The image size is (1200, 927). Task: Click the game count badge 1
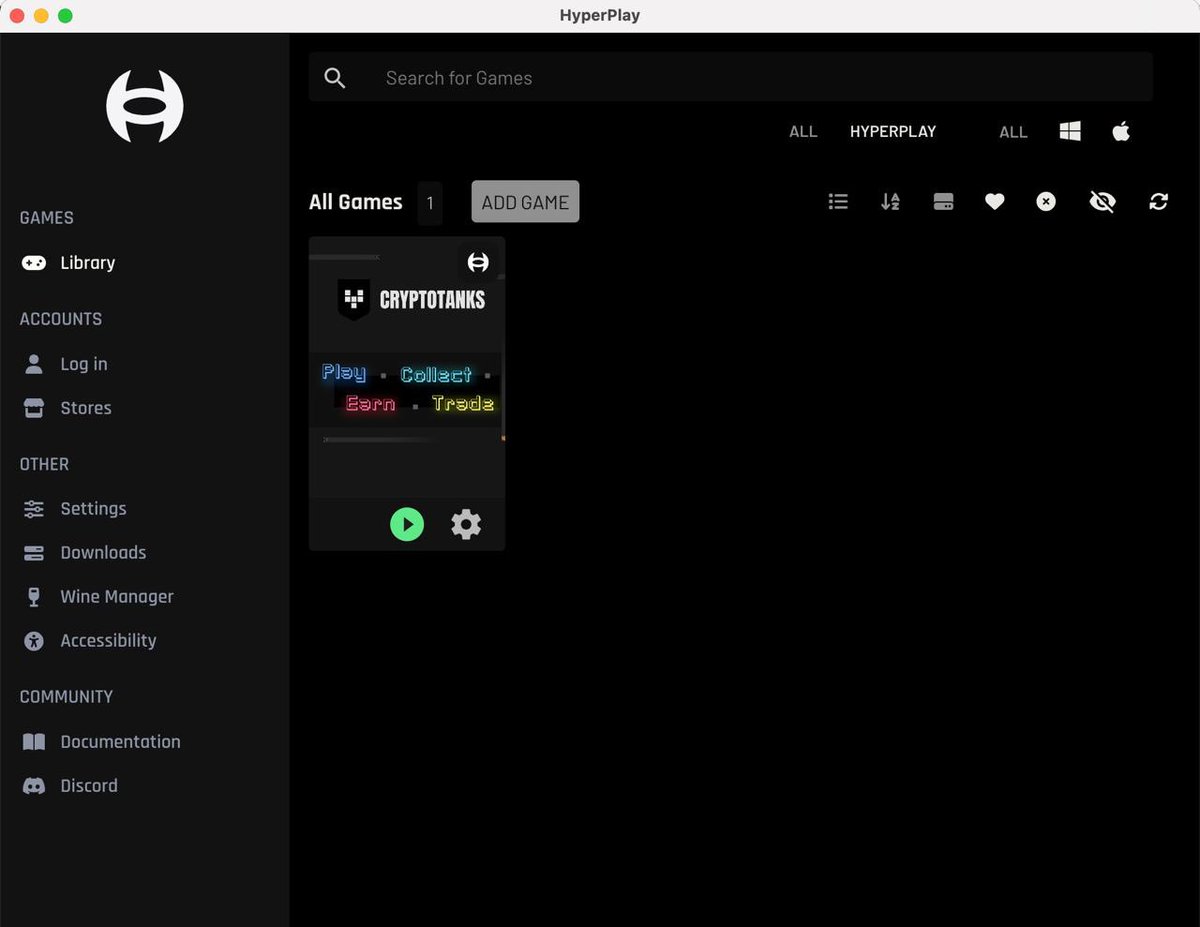click(430, 203)
